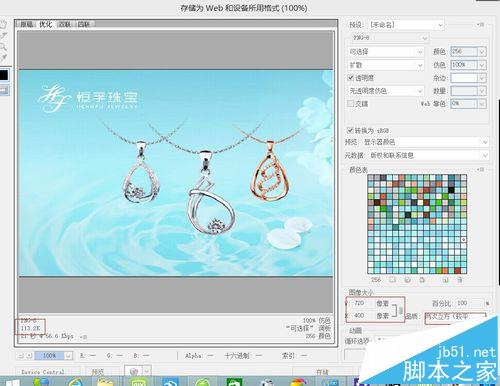Open the 可选择 color reduction dropdown
The width and height of the screenshot is (500, 386).
386,52
